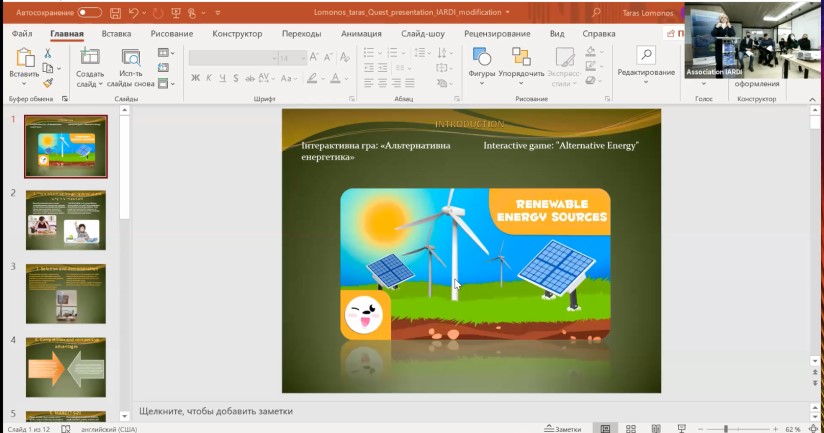Toggle Bold (Ж) formatting
Viewport: 824px width, 433px height.
click(x=195, y=78)
